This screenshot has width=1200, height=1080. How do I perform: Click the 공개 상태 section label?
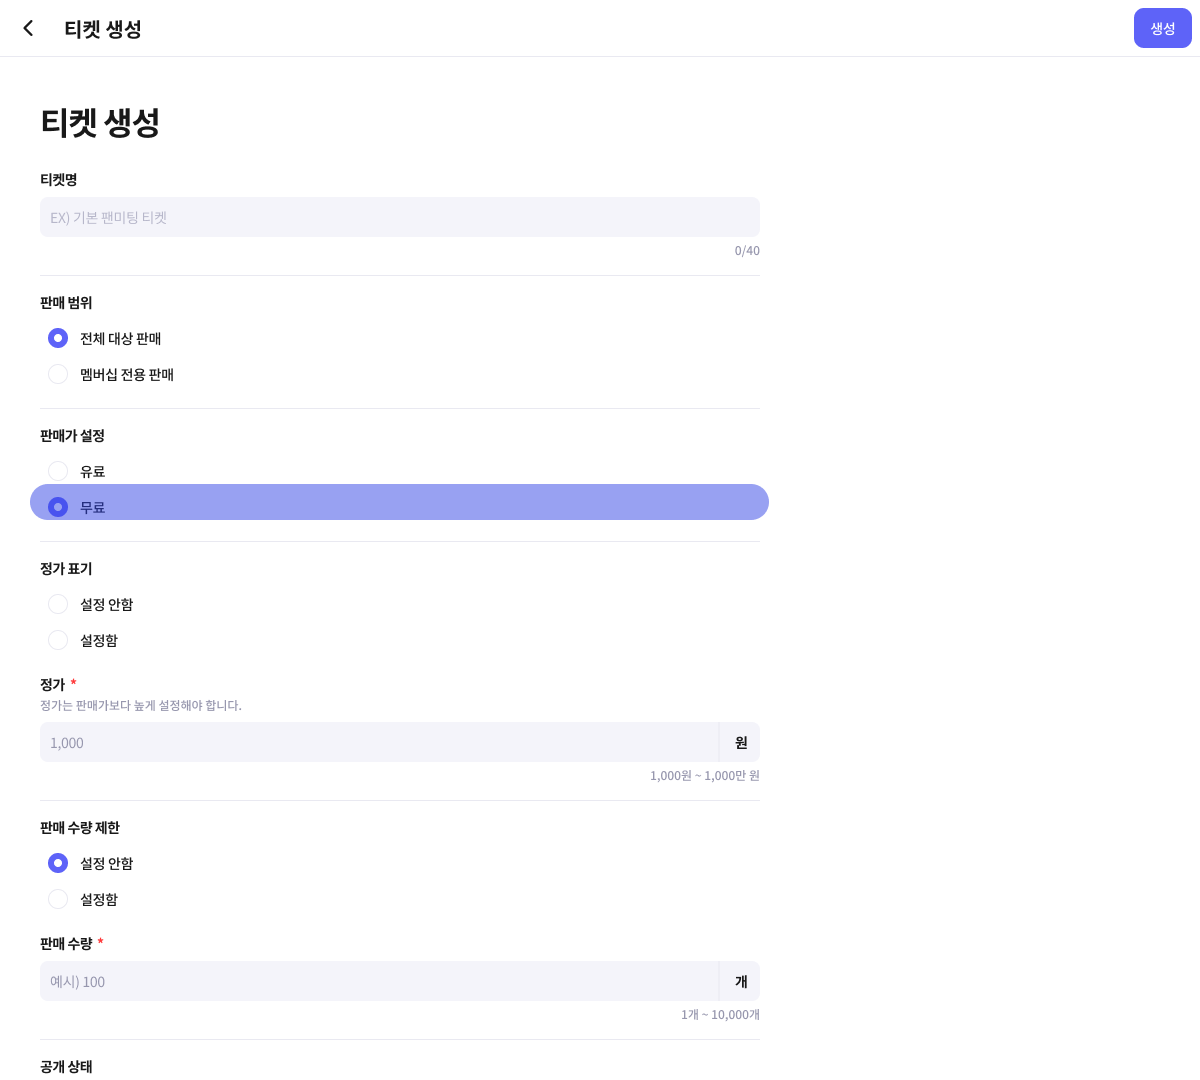(x=66, y=1067)
